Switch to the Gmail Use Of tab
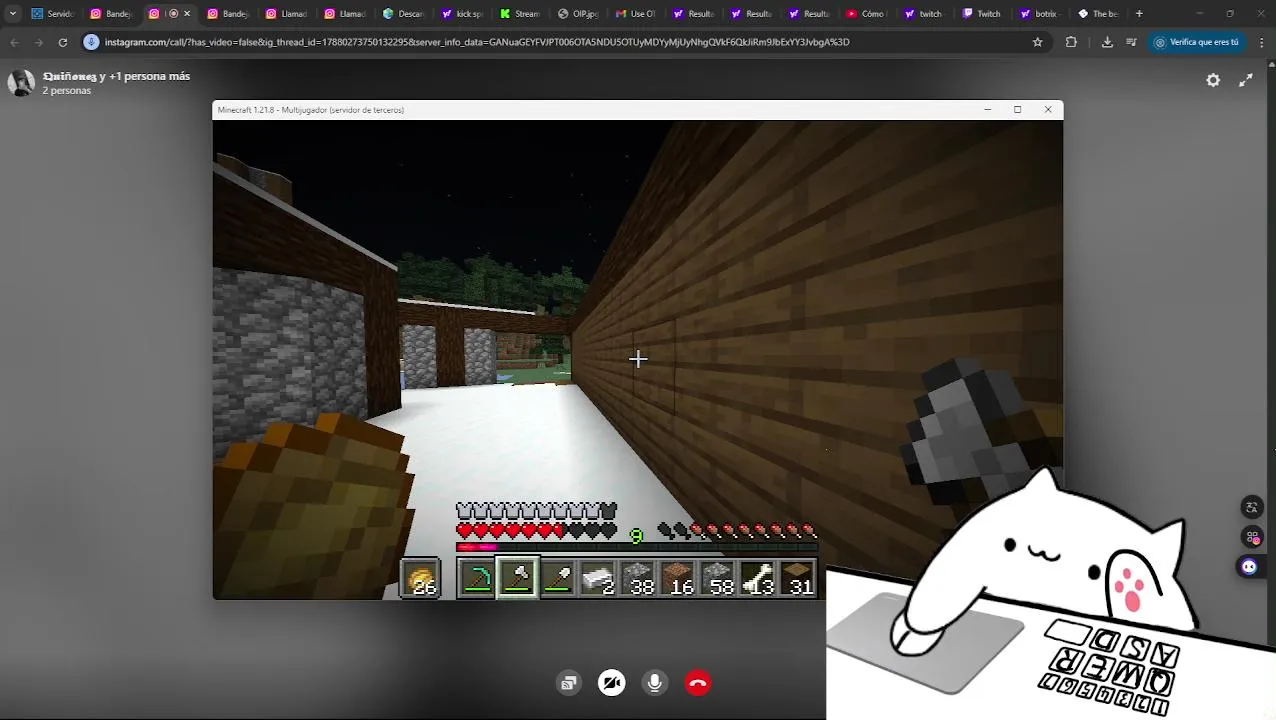Viewport: 1276px width, 720px height. pos(636,14)
